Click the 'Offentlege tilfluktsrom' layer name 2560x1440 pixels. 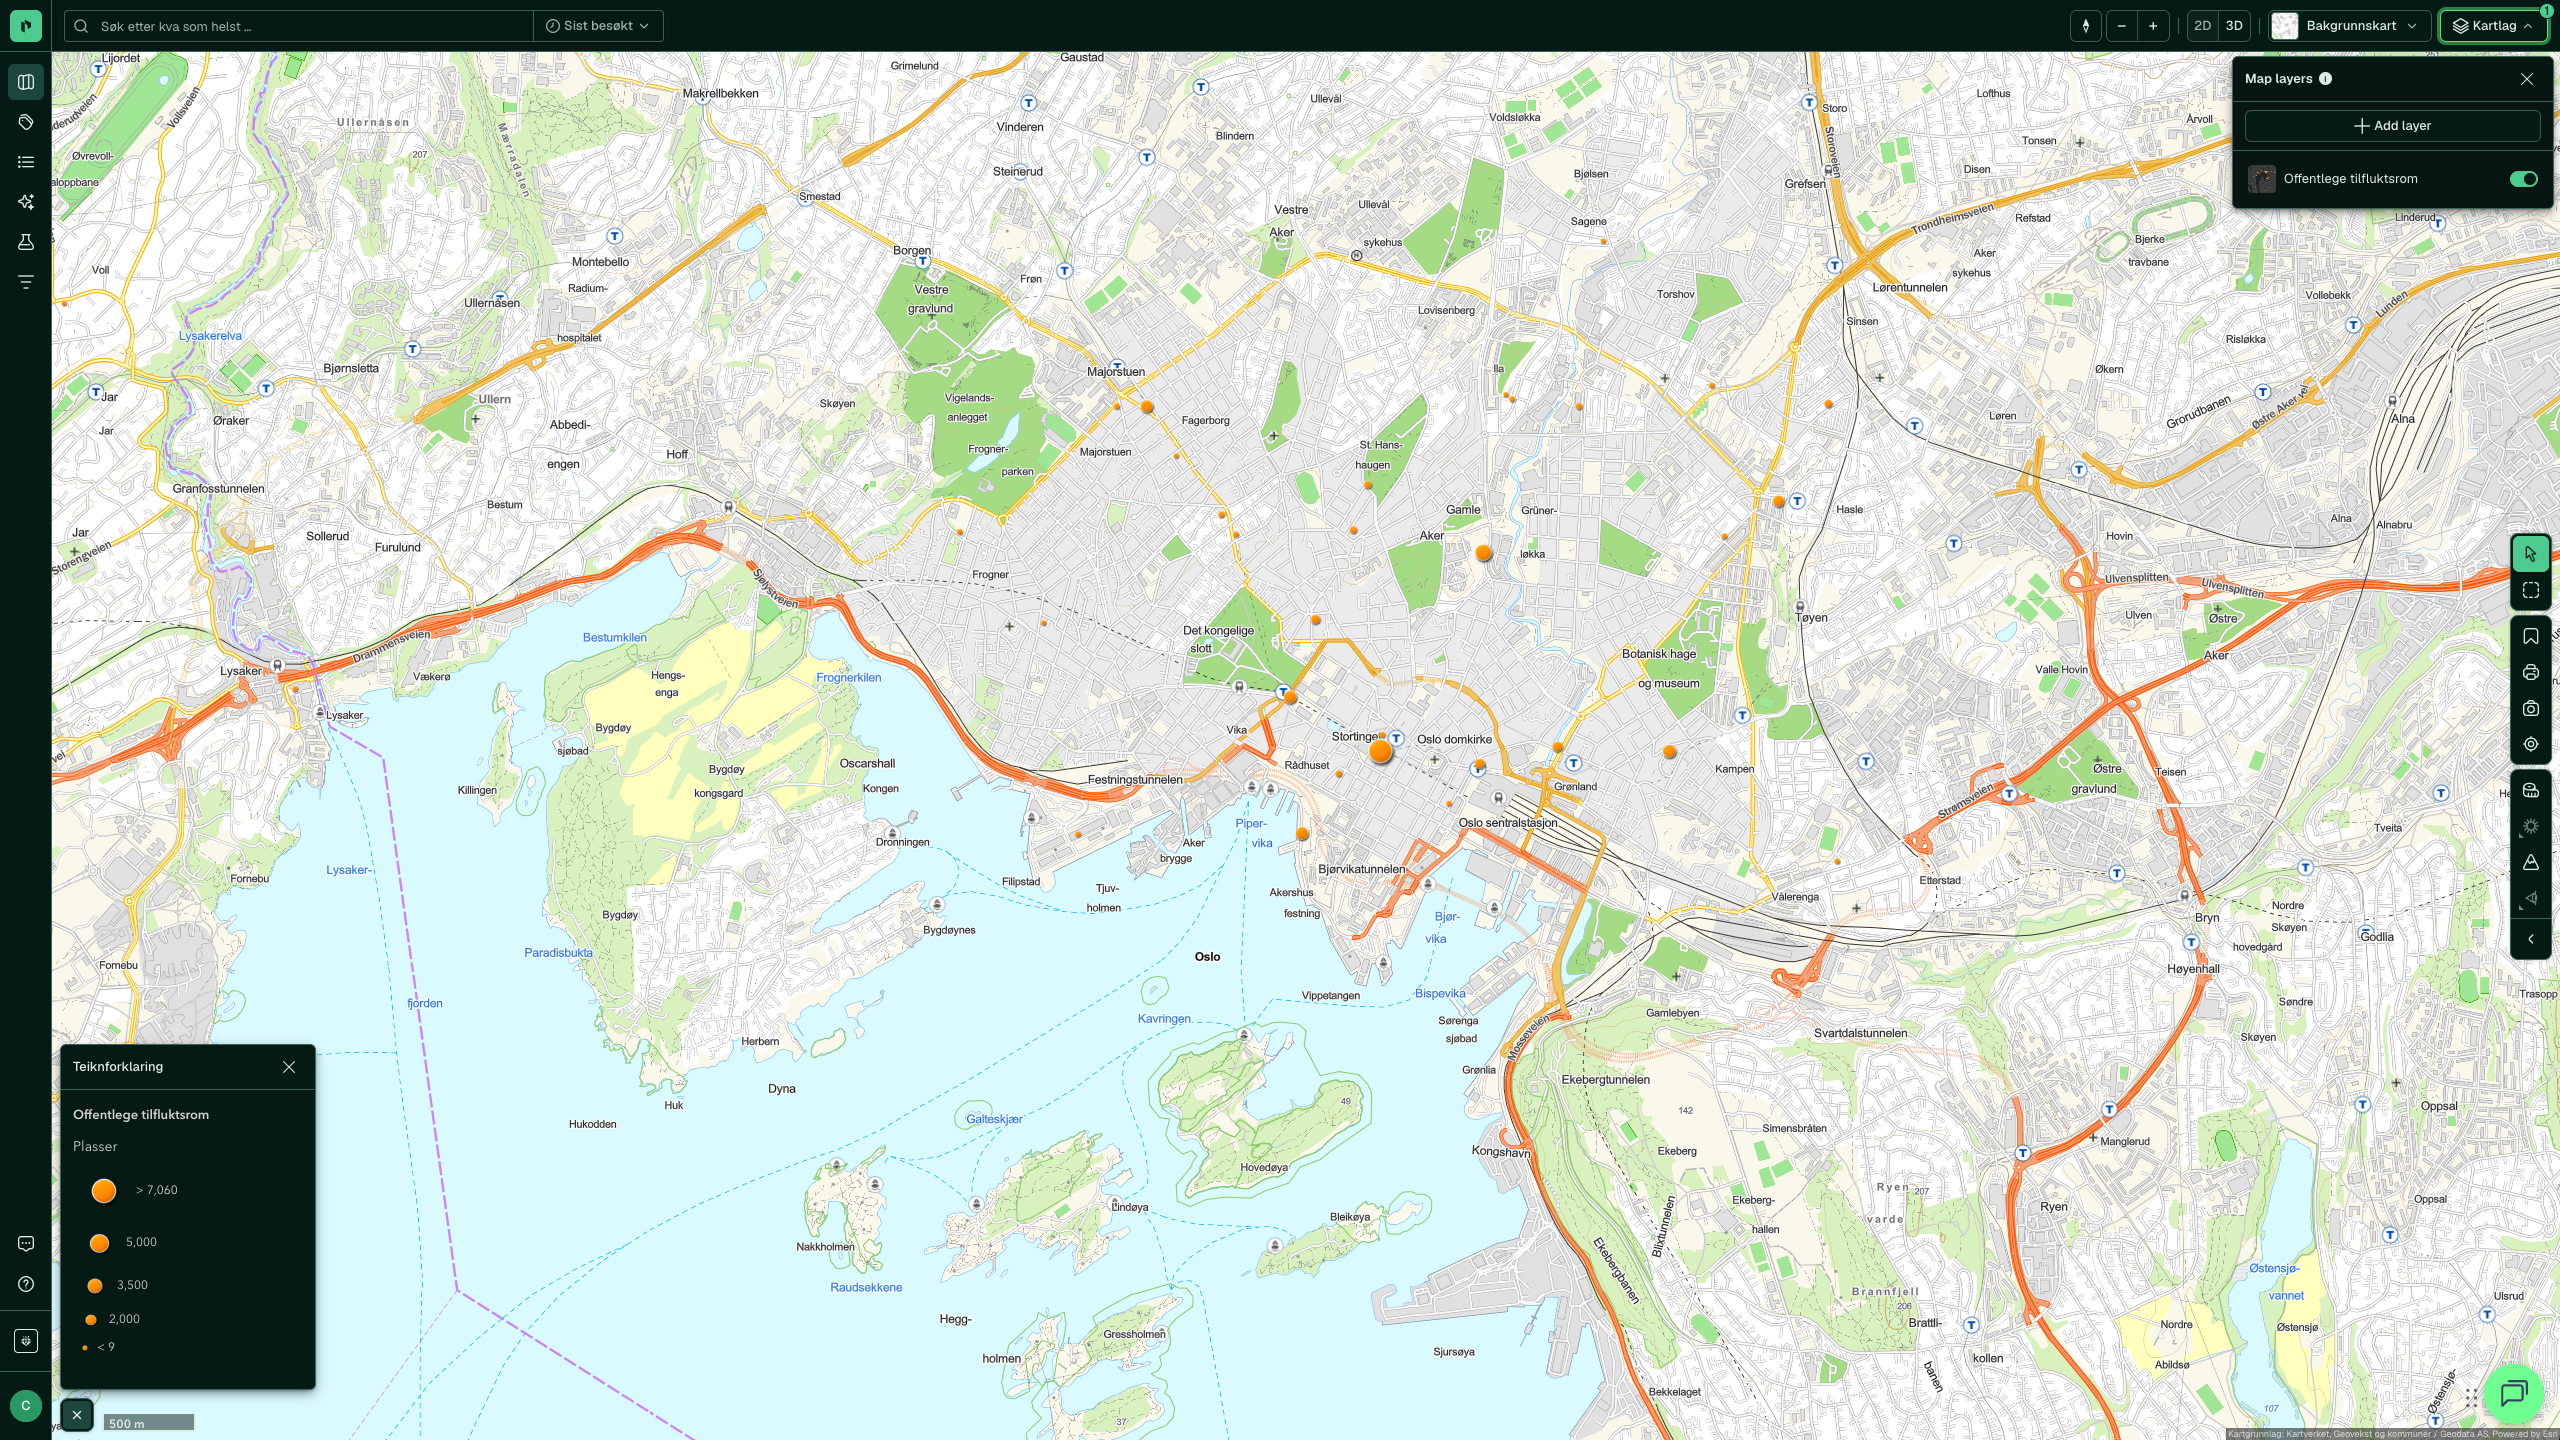[x=2350, y=179]
